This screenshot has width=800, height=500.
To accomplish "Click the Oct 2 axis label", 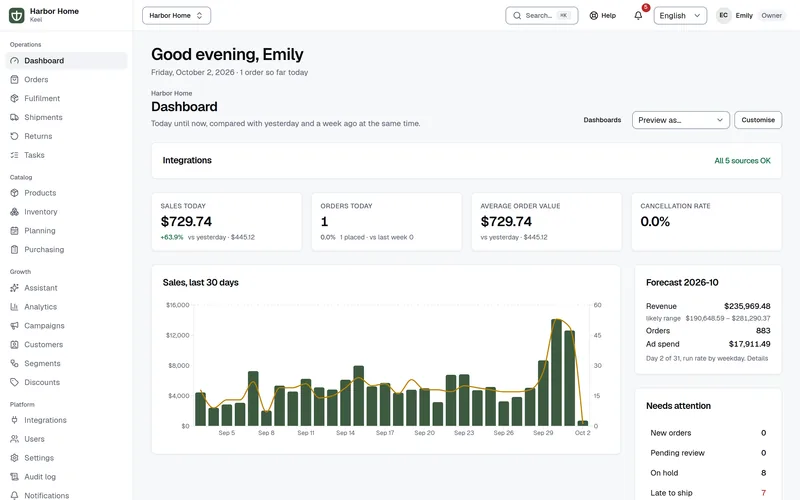I will (x=582, y=433).
